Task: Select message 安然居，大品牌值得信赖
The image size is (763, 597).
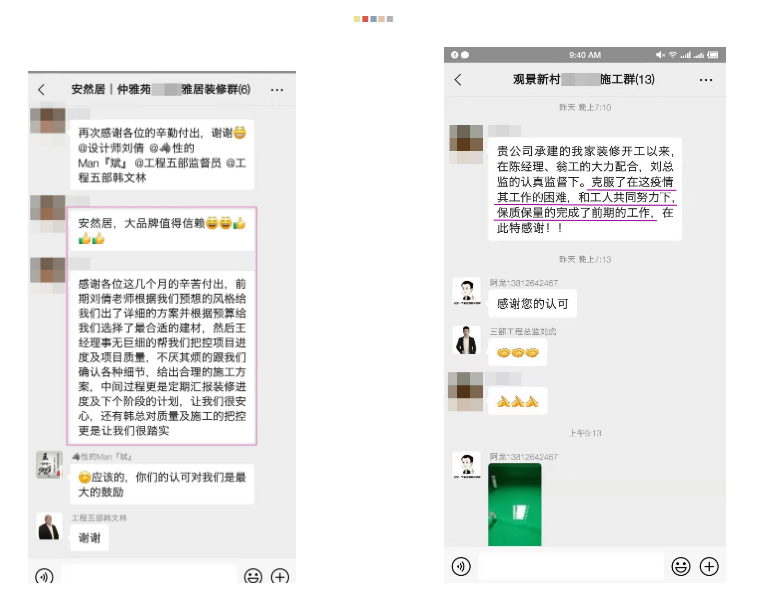Action: tap(162, 231)
